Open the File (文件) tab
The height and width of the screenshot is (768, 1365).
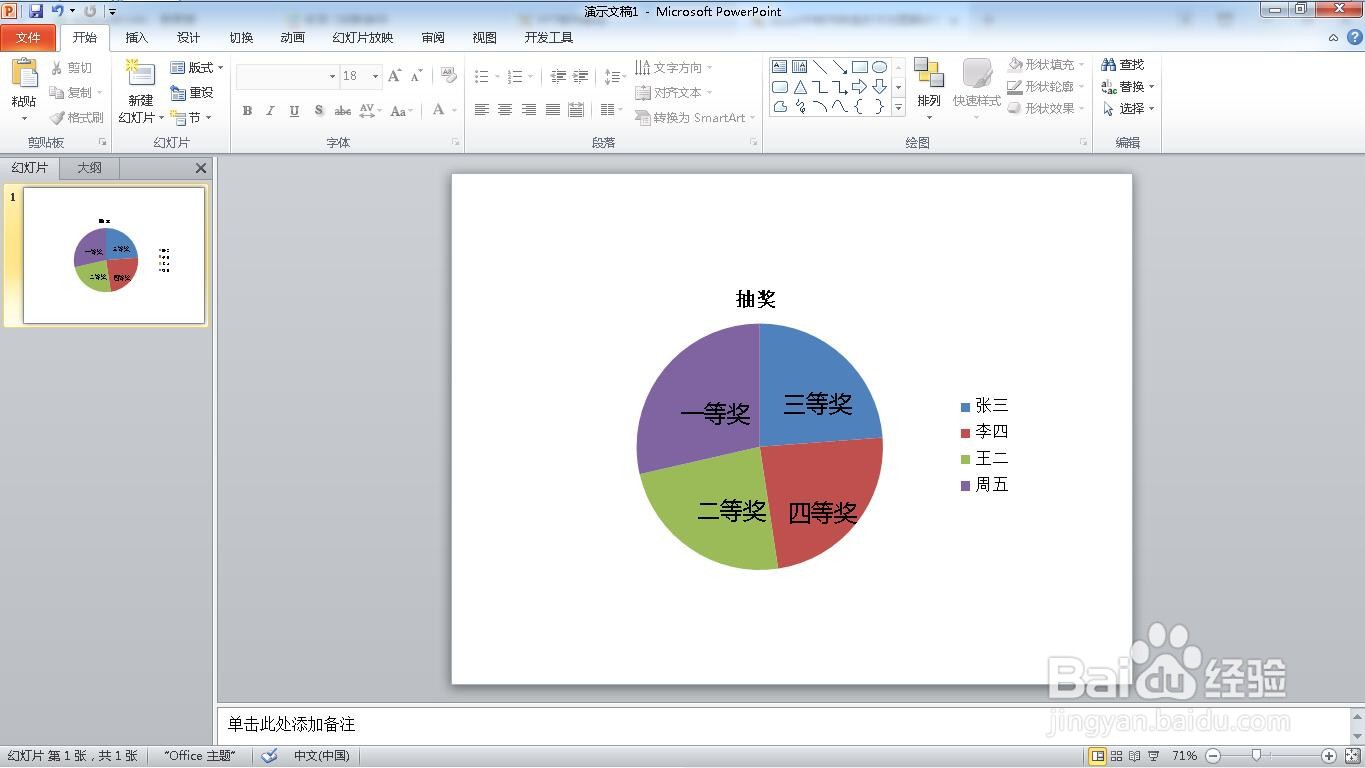[28, 38]
